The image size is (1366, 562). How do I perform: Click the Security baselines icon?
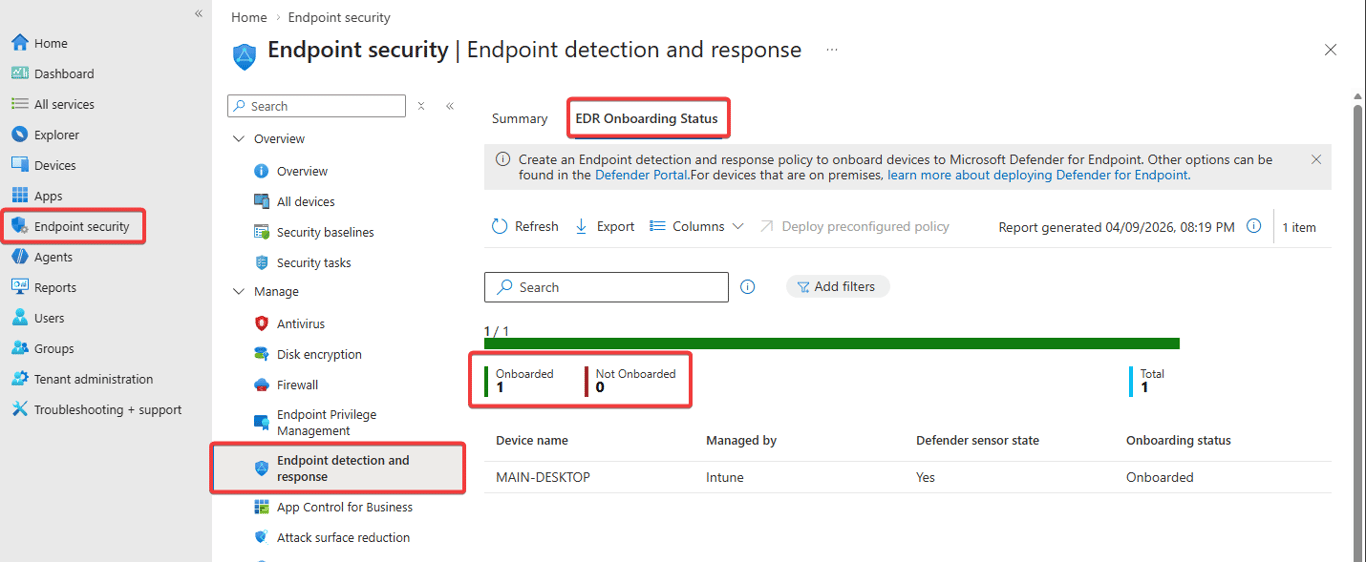(x=261, y=232)
